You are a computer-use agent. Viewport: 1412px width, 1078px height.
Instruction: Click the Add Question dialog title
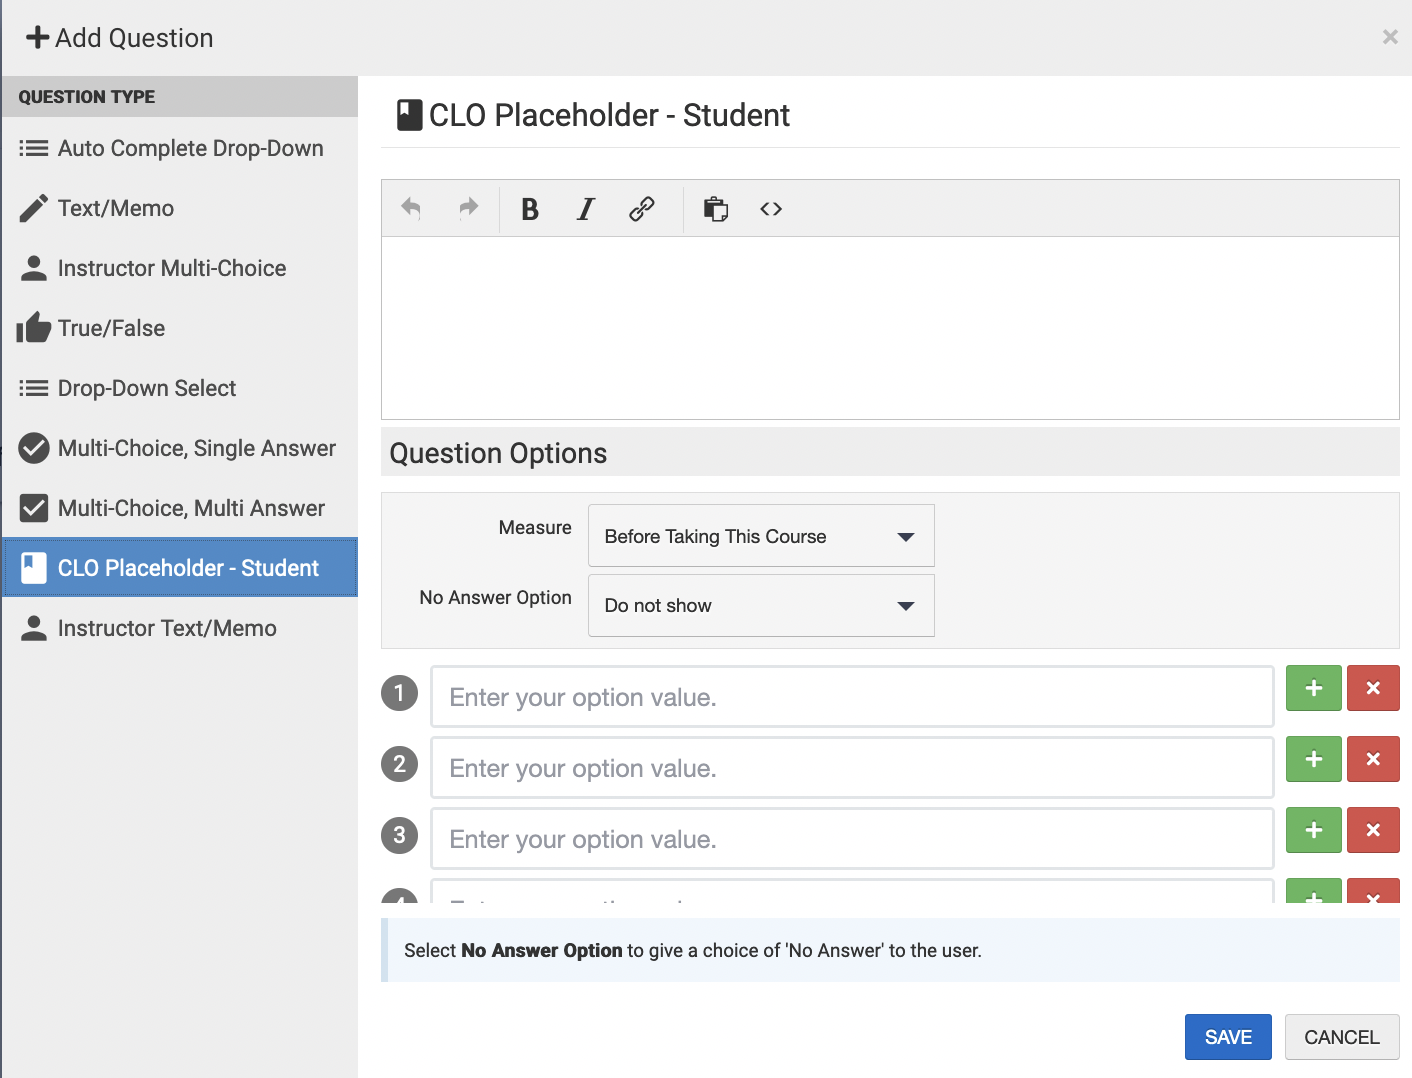(134, 38)
